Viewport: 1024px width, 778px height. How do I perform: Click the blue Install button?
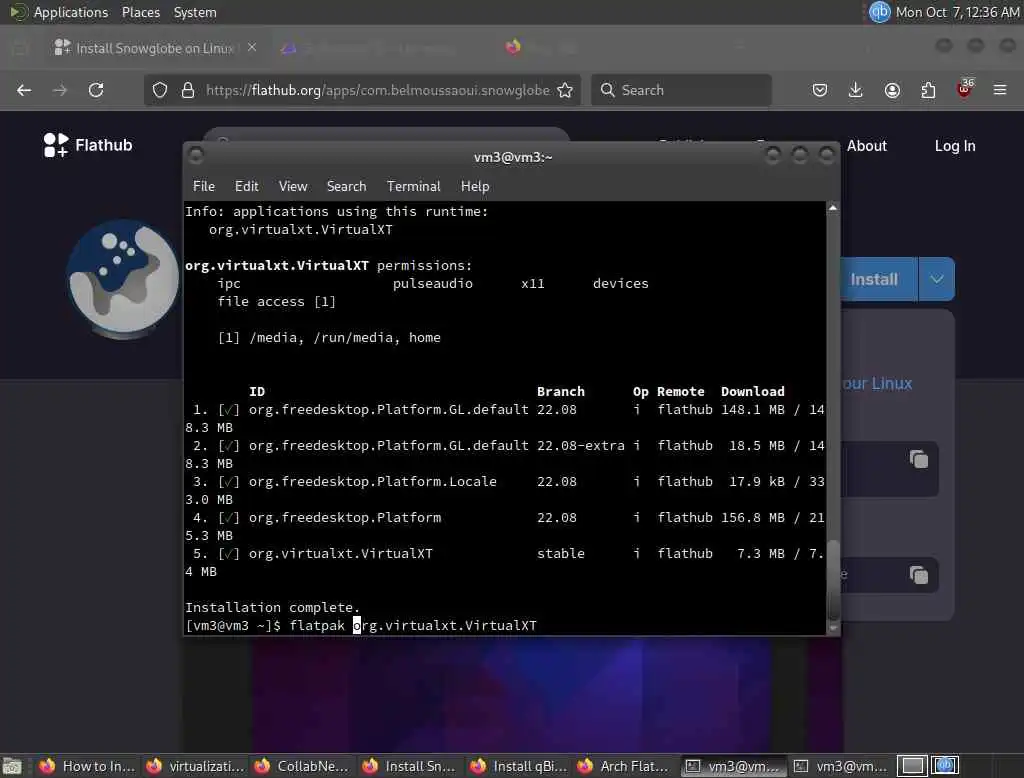(x=874, y=279)
